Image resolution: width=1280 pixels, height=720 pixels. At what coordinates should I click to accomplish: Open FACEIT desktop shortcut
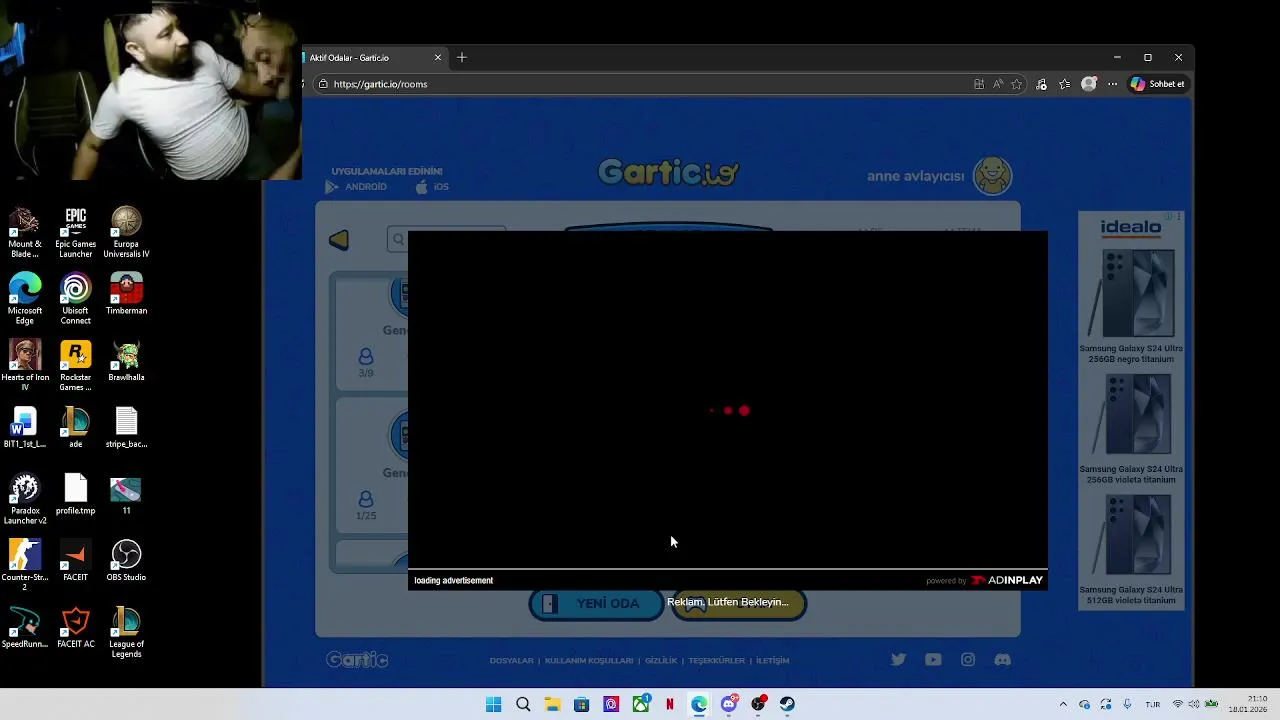point(76,561)
